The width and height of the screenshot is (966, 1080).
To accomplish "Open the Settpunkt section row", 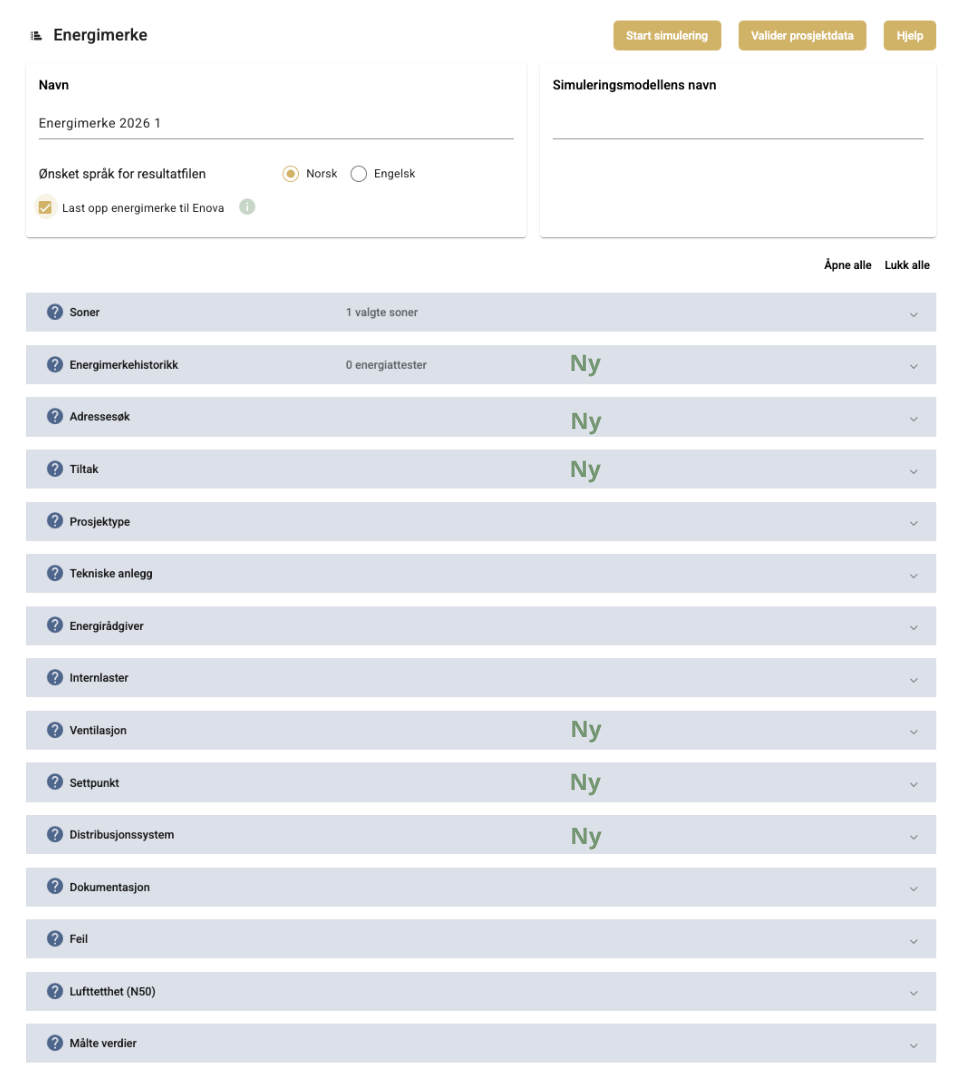I will tap(480, 783).
